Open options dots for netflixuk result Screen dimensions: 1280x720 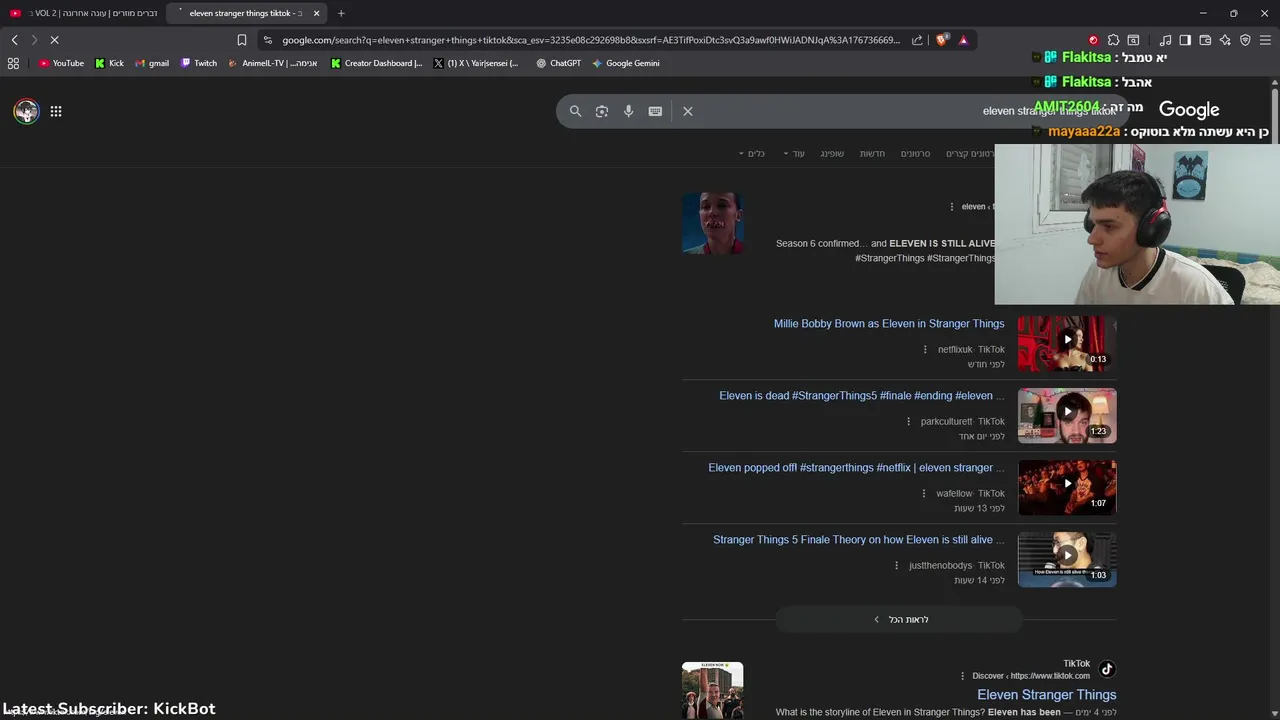click(925, 350)
